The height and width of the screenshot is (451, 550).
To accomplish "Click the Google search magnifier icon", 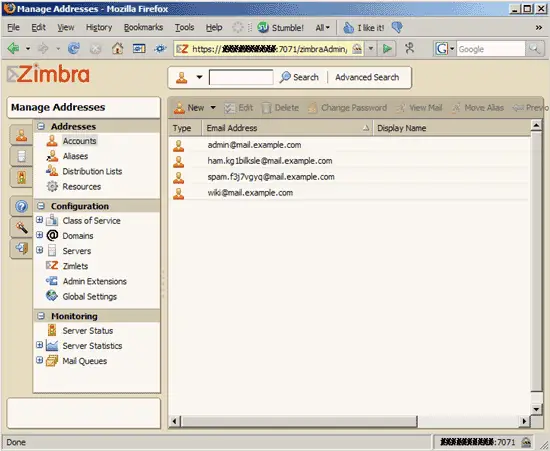I will click(x=534, y=49).
